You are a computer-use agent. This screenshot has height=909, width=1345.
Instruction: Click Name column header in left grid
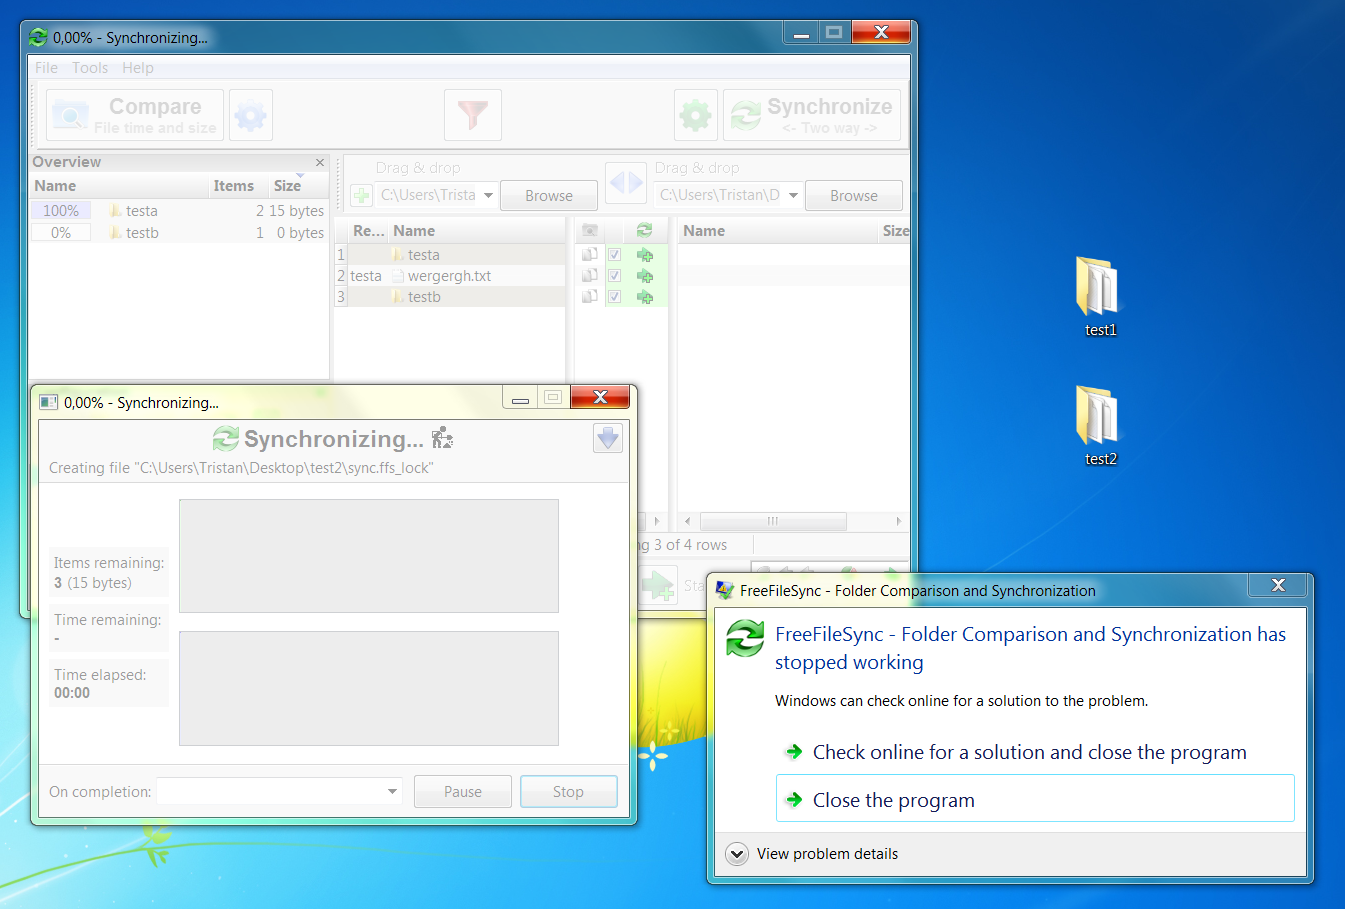(477, 231)
